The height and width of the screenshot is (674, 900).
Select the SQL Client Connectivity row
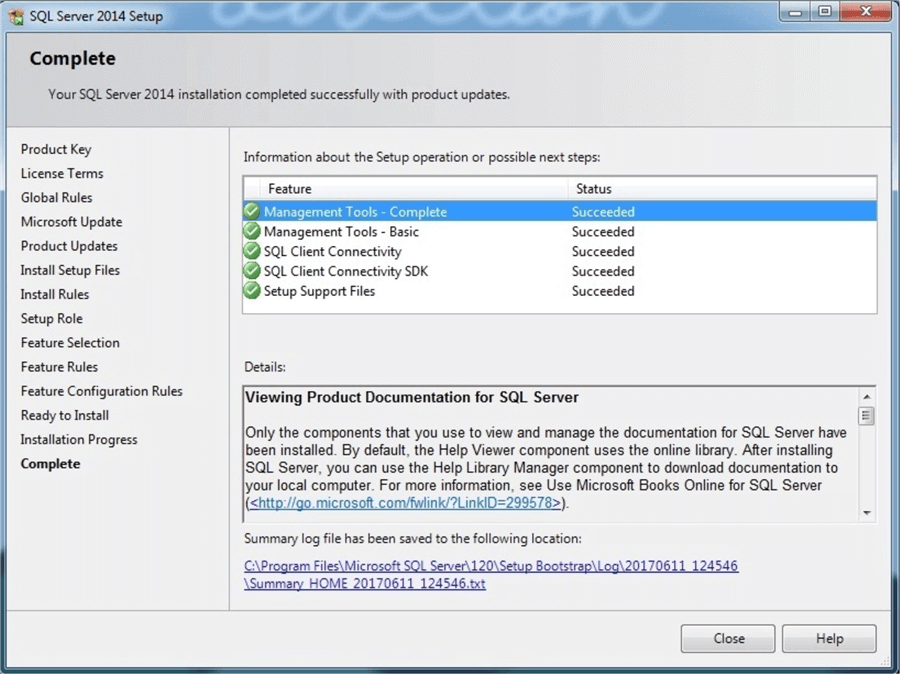(x=560, y=251)
